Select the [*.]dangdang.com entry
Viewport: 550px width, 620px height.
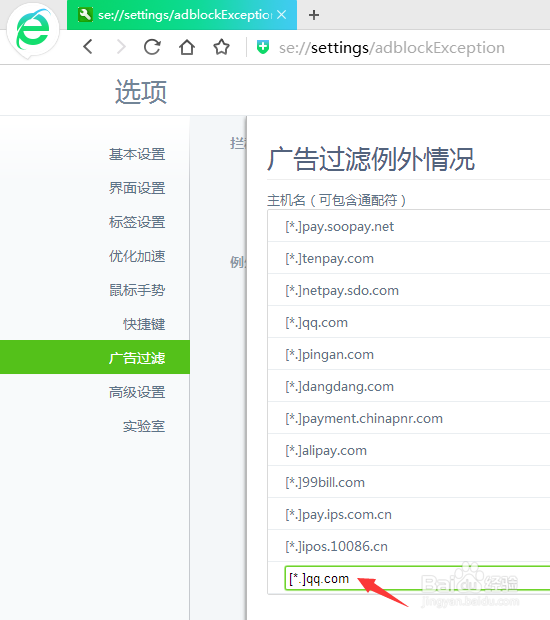pyautogui.click(x=409, y=386)
